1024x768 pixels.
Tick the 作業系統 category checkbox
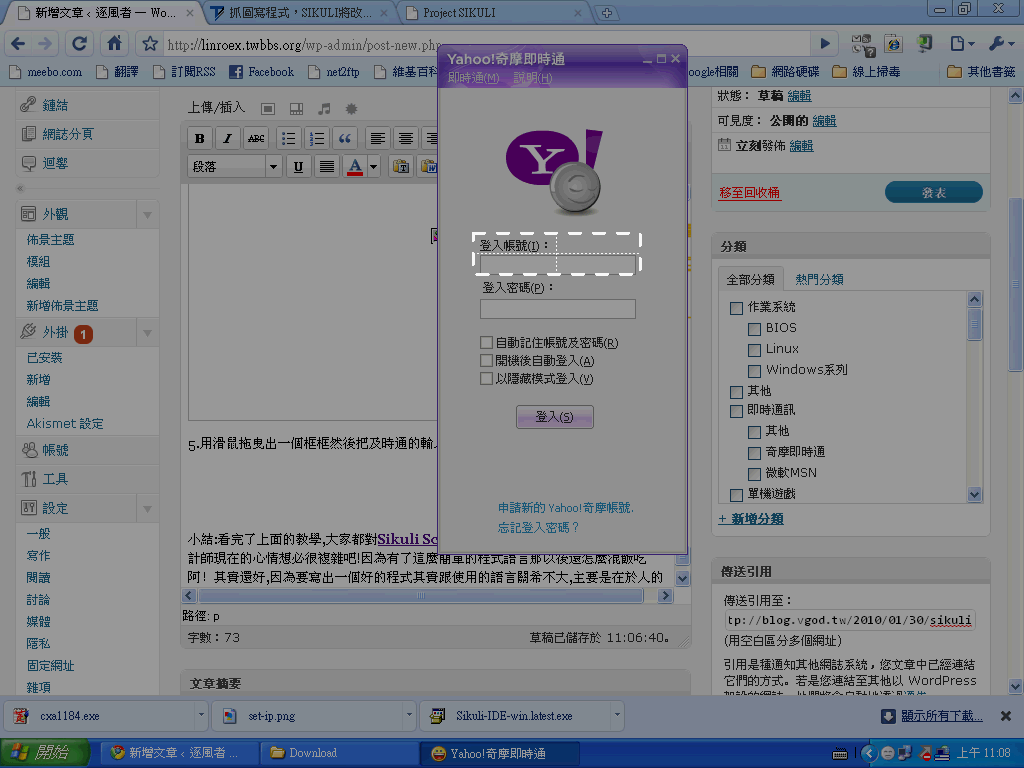click(x=737, y=308)
